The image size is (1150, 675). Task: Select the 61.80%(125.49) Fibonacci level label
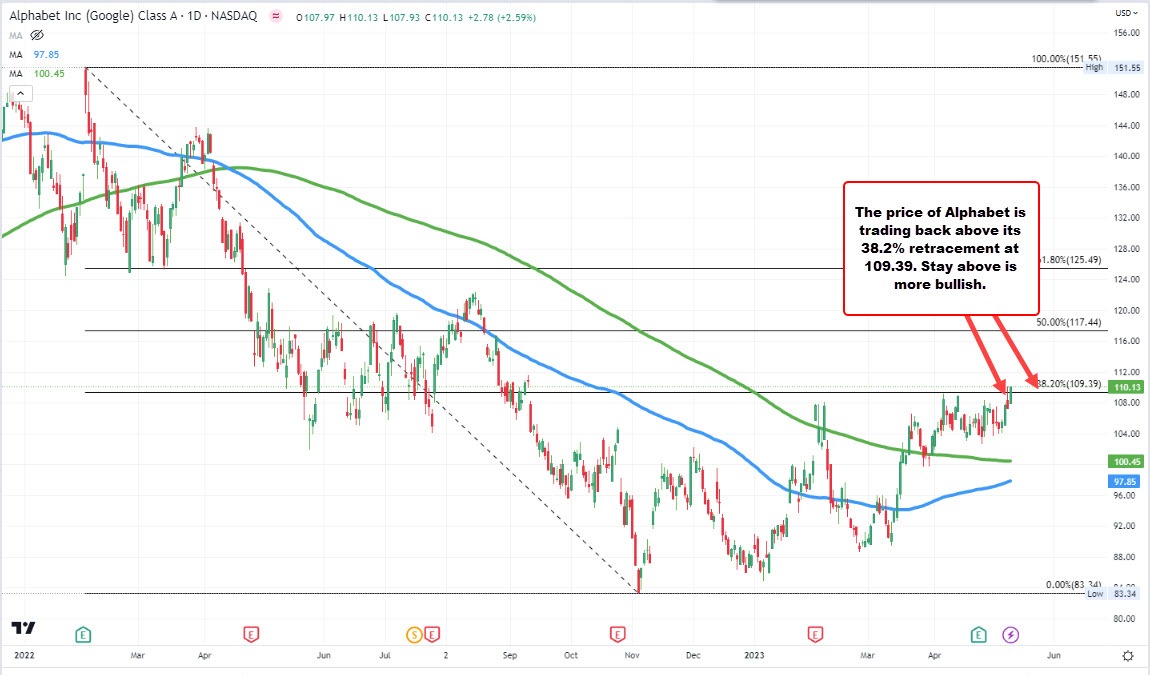pyautogui.click(x=1071, y=260)
